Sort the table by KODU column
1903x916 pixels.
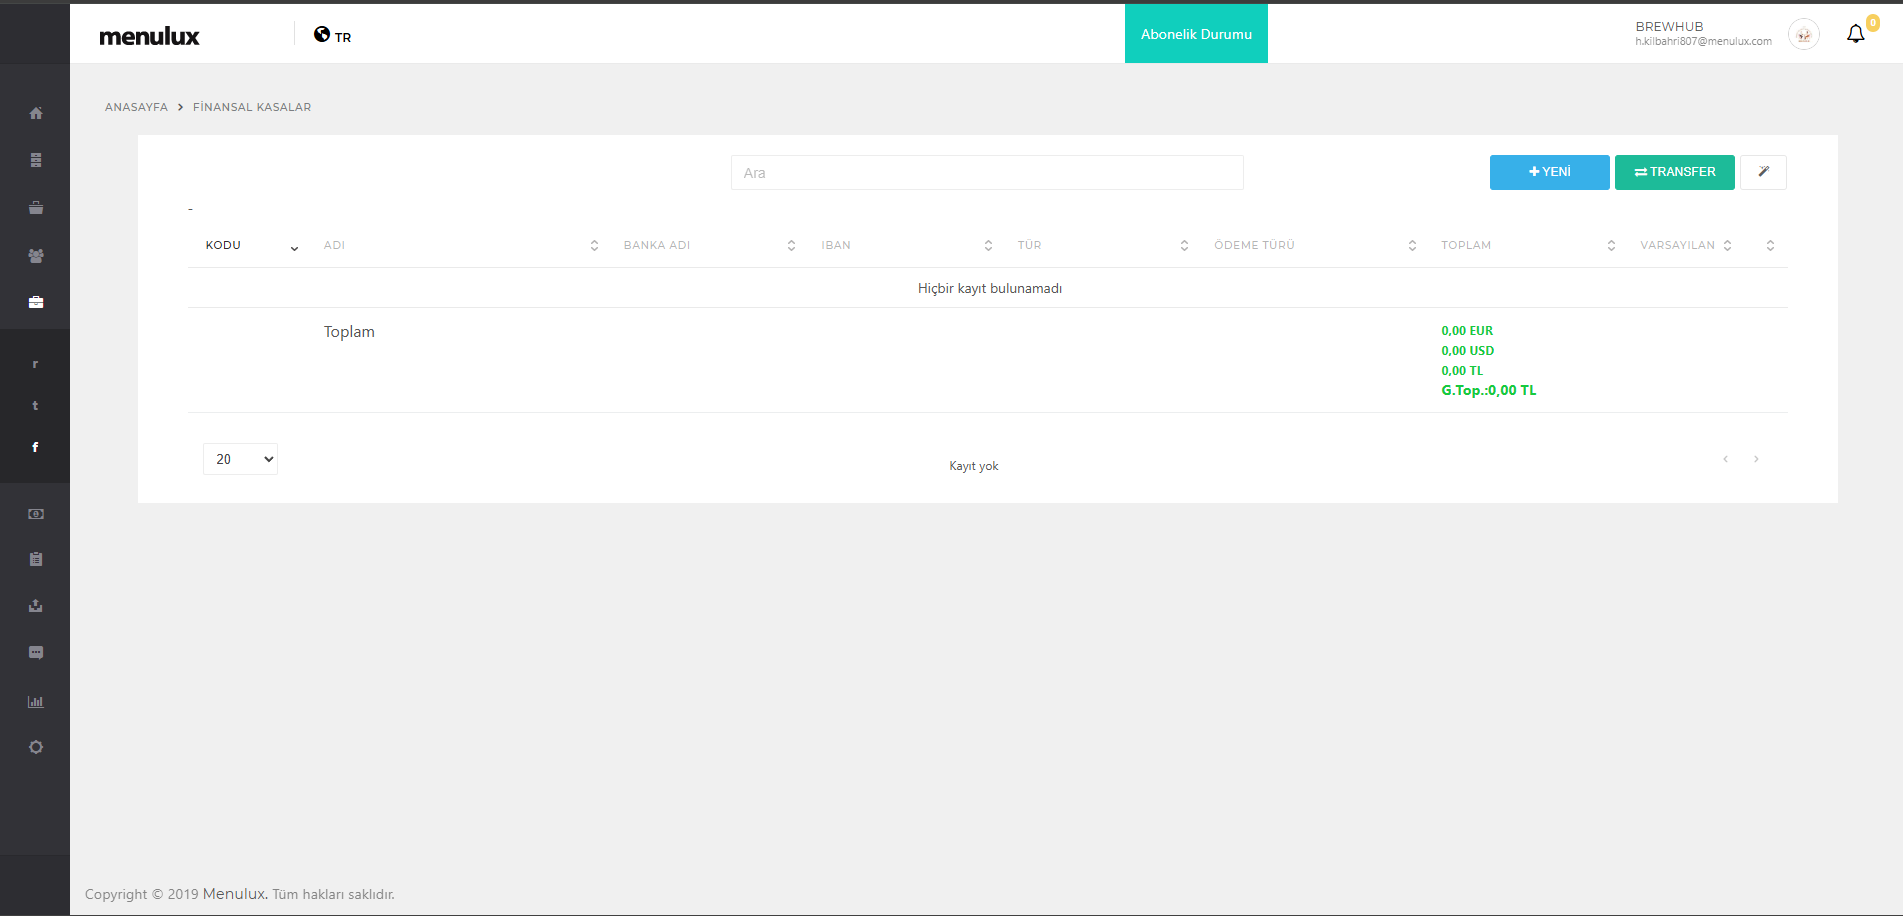[224, 245]
